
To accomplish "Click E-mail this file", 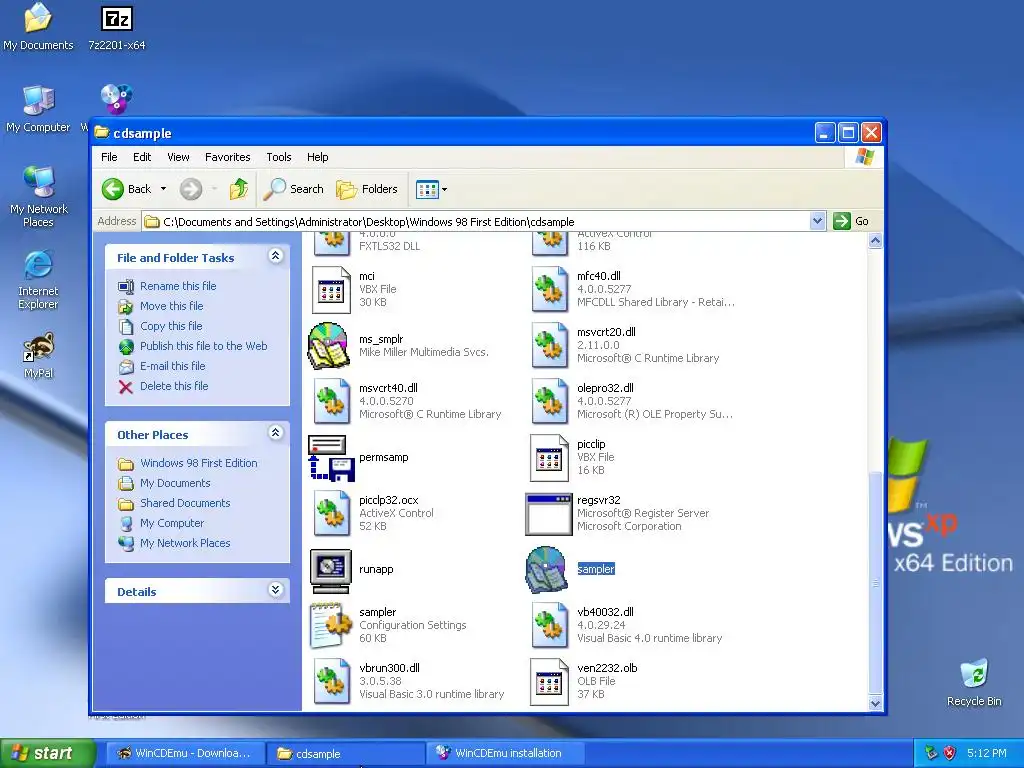I will [x=172, y=366].
